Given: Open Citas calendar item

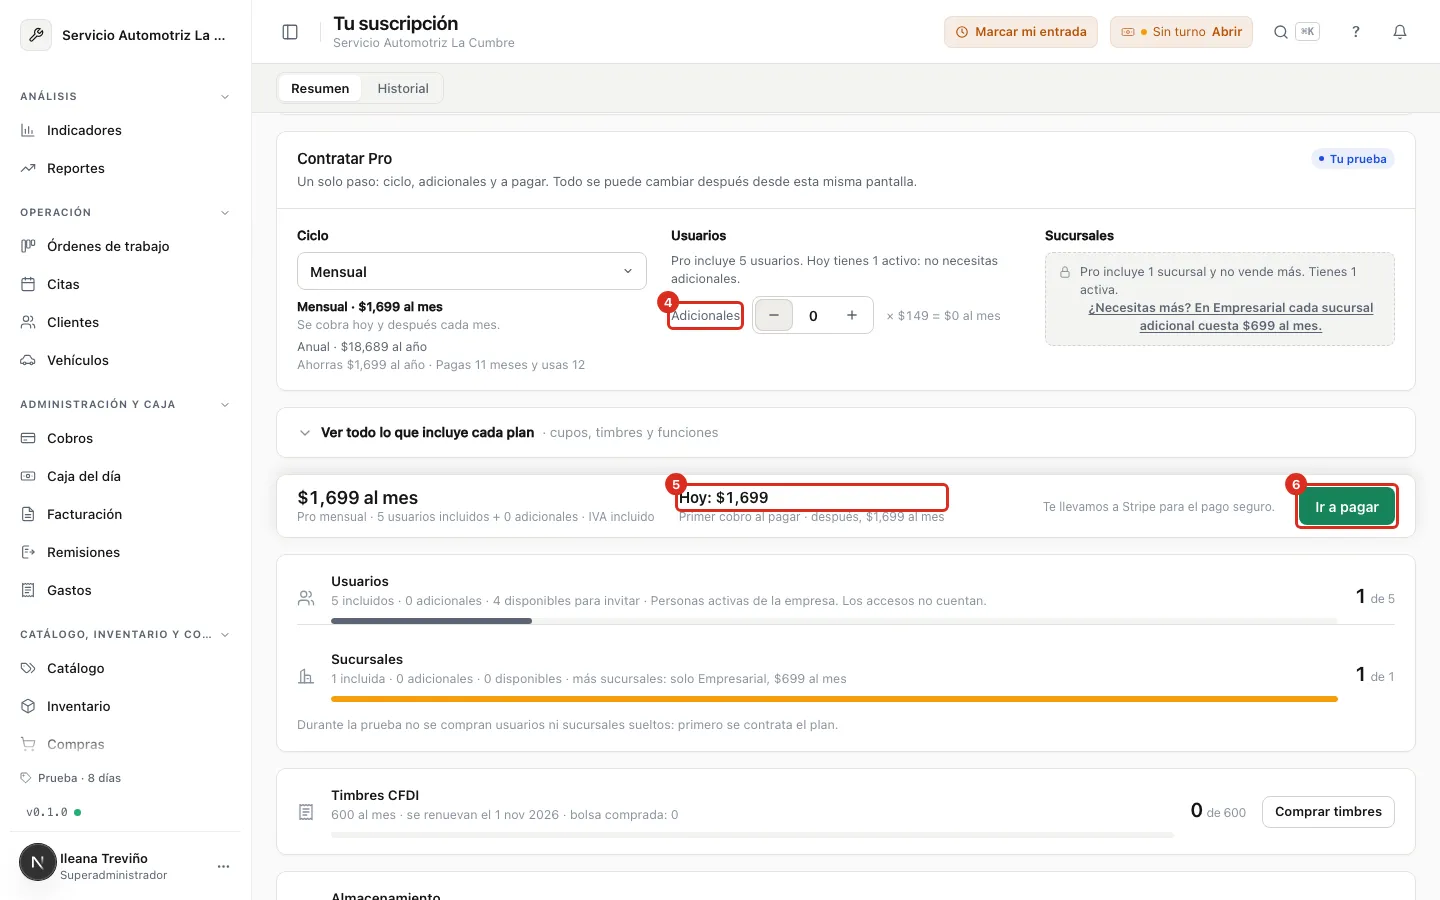Looking at the screenshot, I should 125,284.
